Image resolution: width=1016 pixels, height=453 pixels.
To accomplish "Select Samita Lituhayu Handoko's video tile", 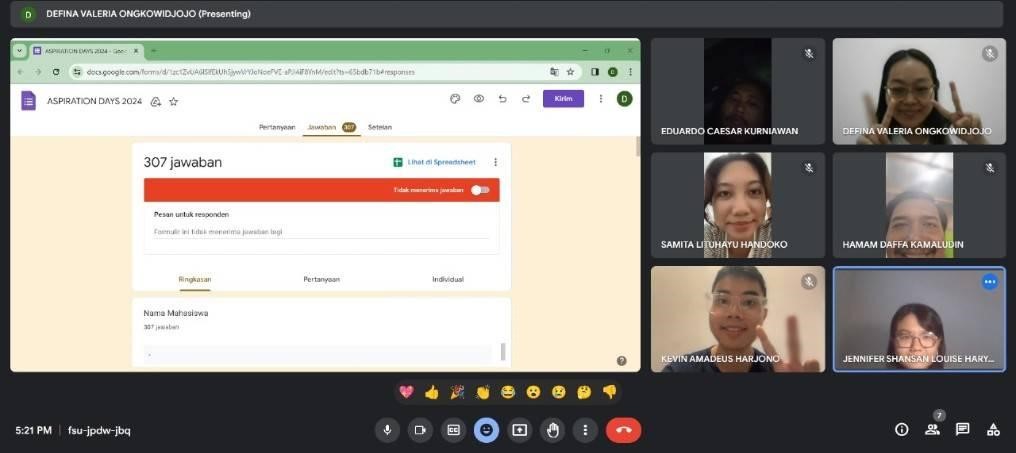I will click(x=738, y=205).
